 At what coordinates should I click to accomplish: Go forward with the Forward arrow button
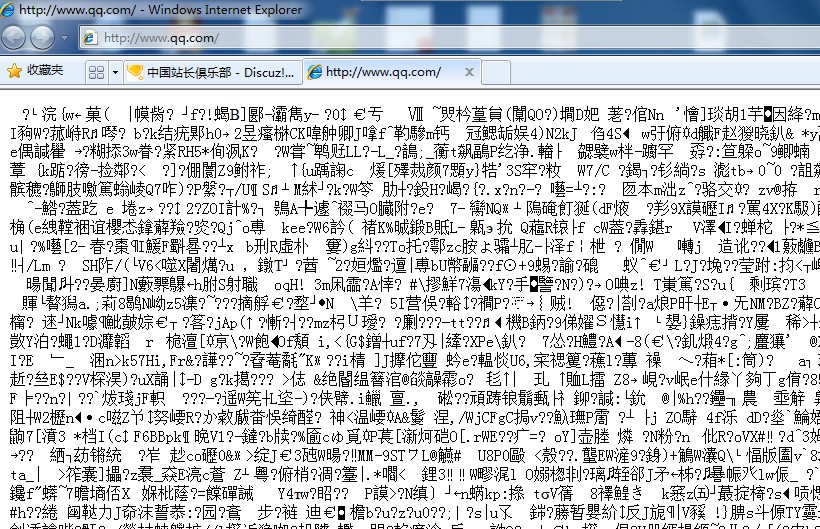click(x=42, y=37)
